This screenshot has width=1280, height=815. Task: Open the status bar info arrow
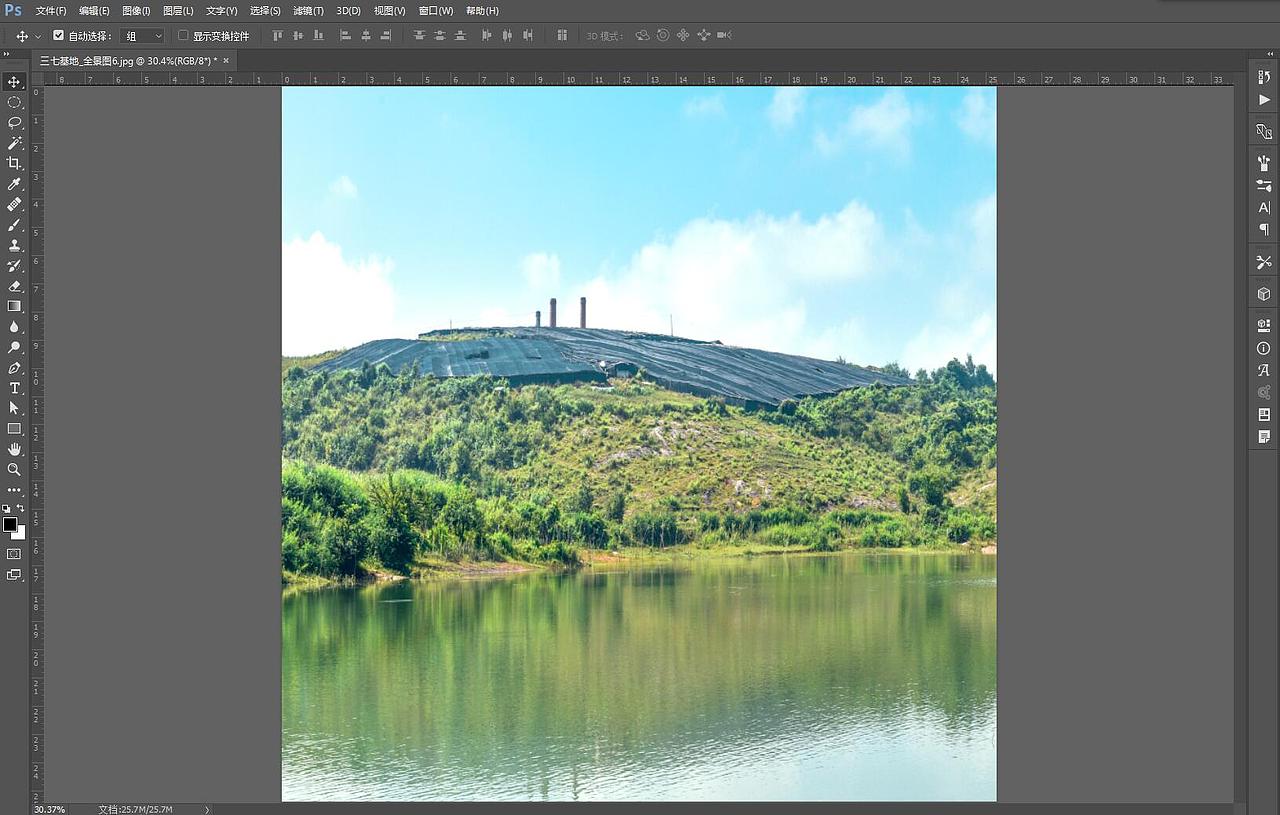(x=207, y=809)
